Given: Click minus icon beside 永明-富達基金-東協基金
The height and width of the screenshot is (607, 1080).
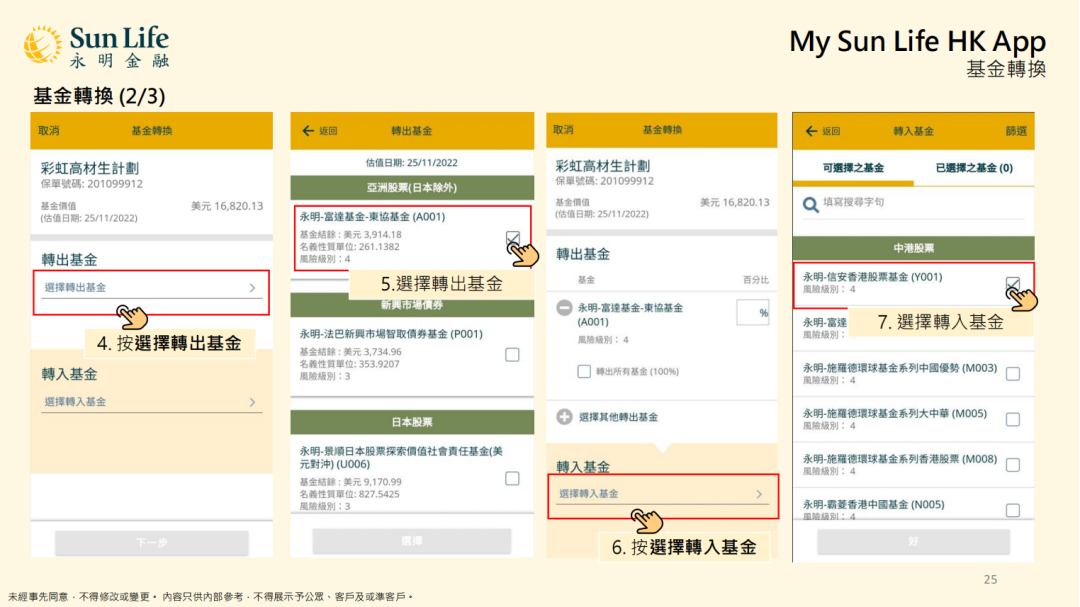Looking at the screenshot, I should click(564, 308).
